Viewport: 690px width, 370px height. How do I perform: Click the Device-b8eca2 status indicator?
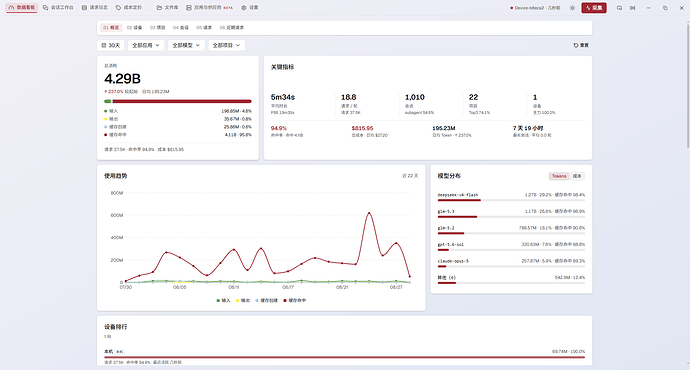(x=535, y=8)
